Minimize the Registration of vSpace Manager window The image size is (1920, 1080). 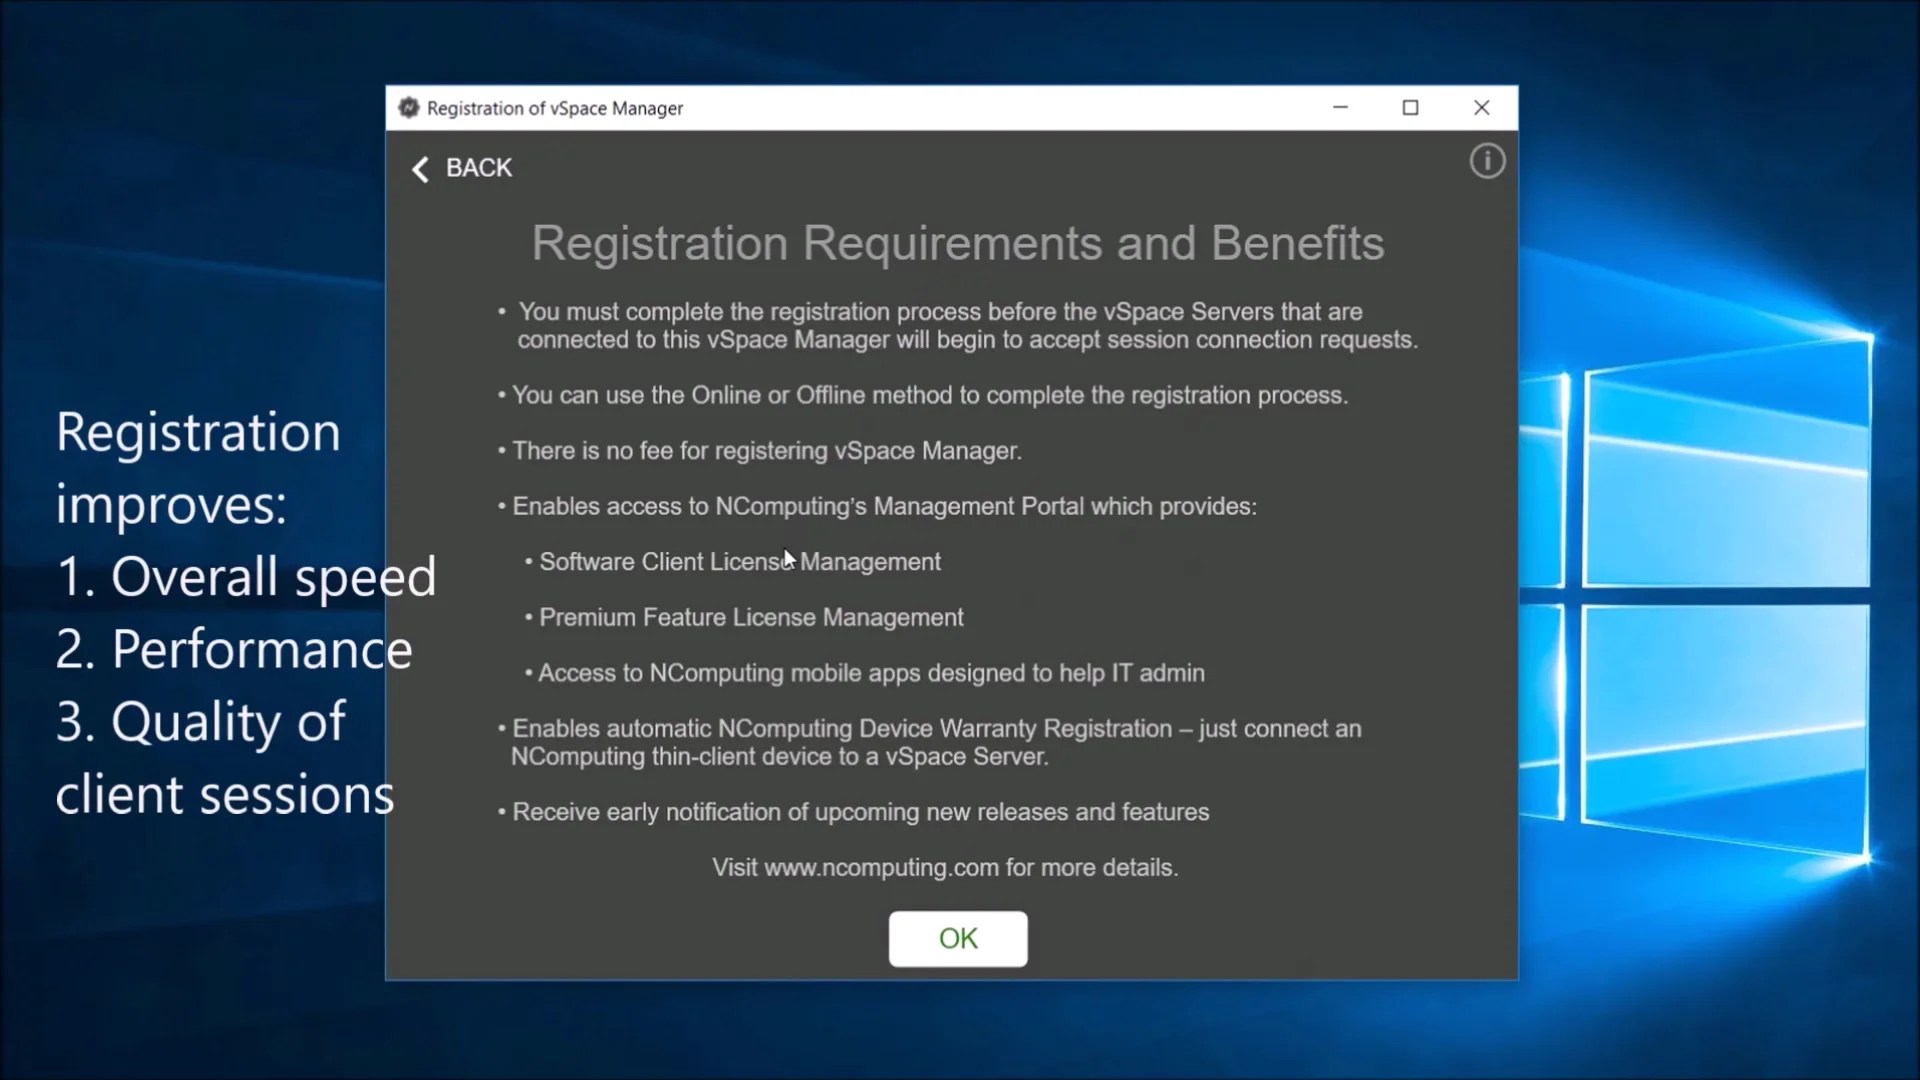[1340, 107]
